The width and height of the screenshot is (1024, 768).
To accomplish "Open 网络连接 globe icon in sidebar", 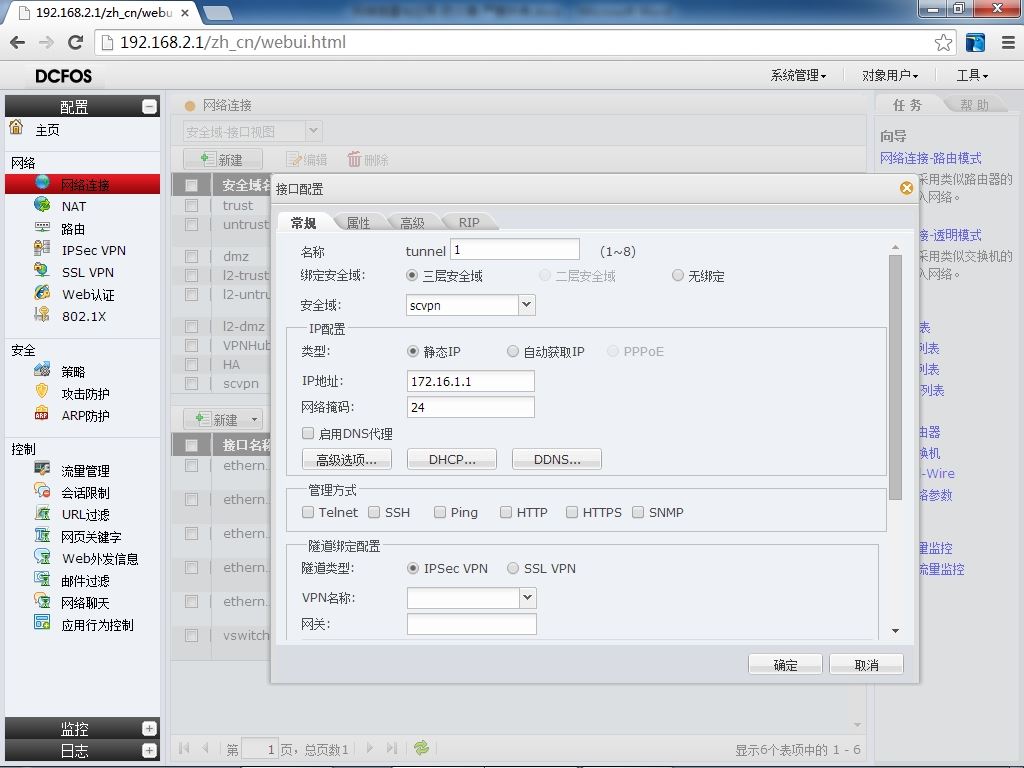I will (42, 182).
